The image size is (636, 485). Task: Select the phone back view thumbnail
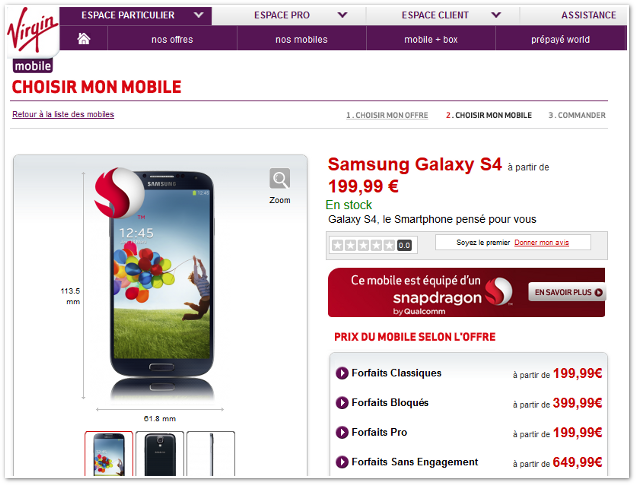pyautogui.click(x=160, y=454)
